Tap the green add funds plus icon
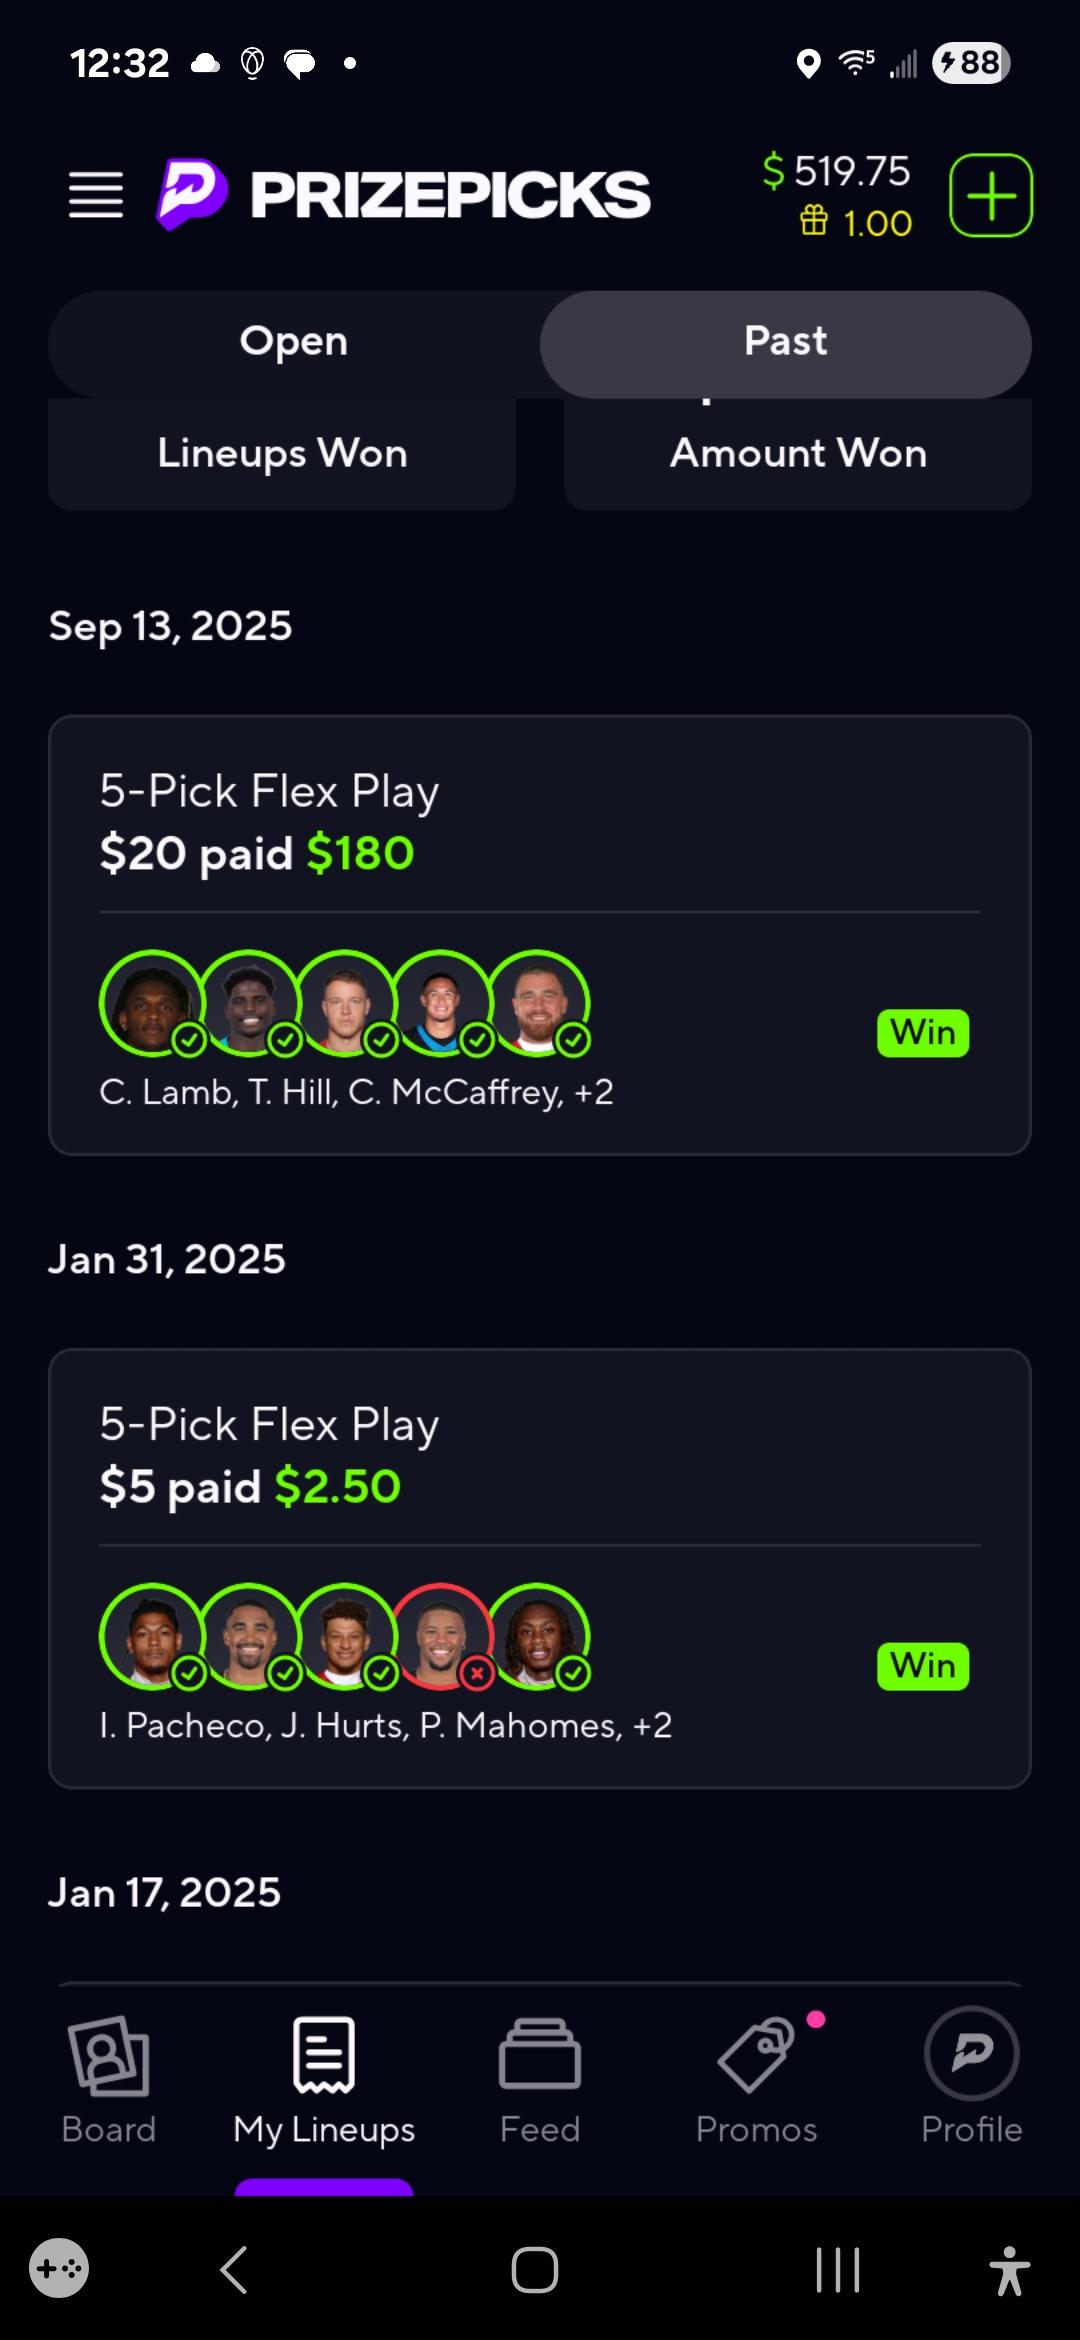This screenshot has width=1080, height=2340. point(991,195)
